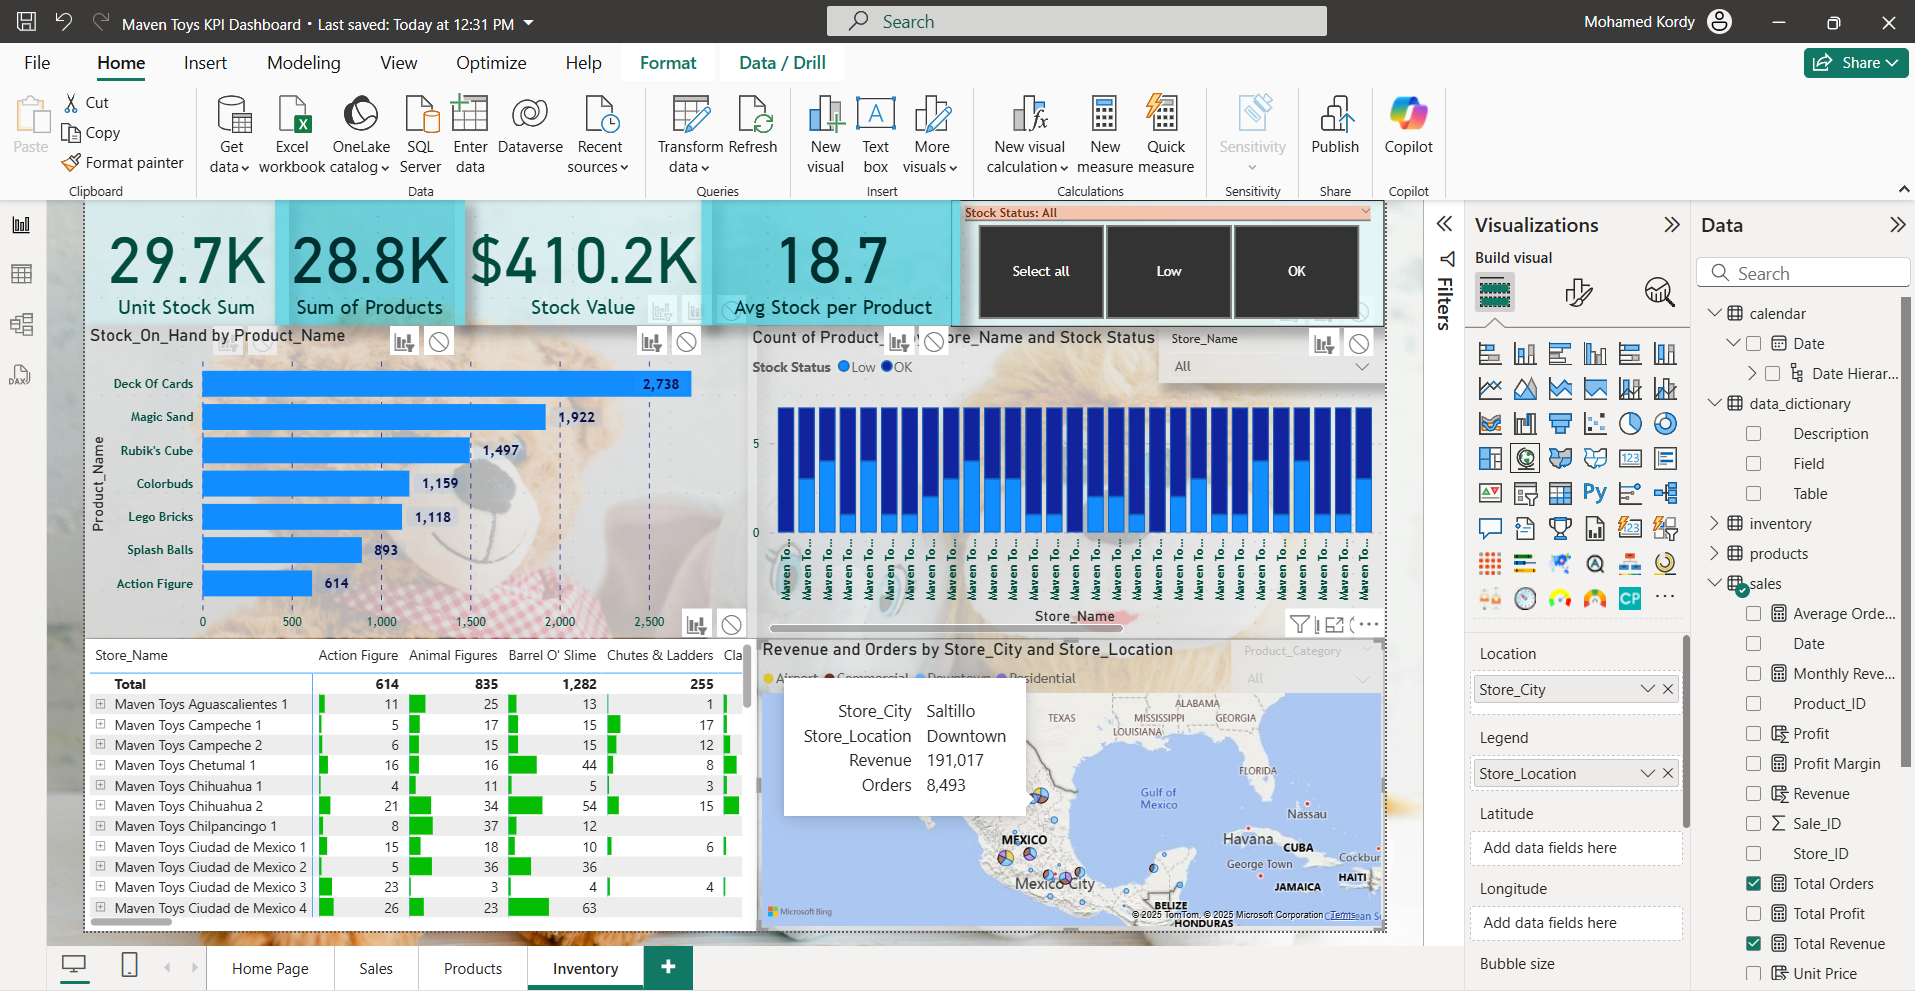
Task: Open DAX query view in sidebar
Action: click(21, 375)
